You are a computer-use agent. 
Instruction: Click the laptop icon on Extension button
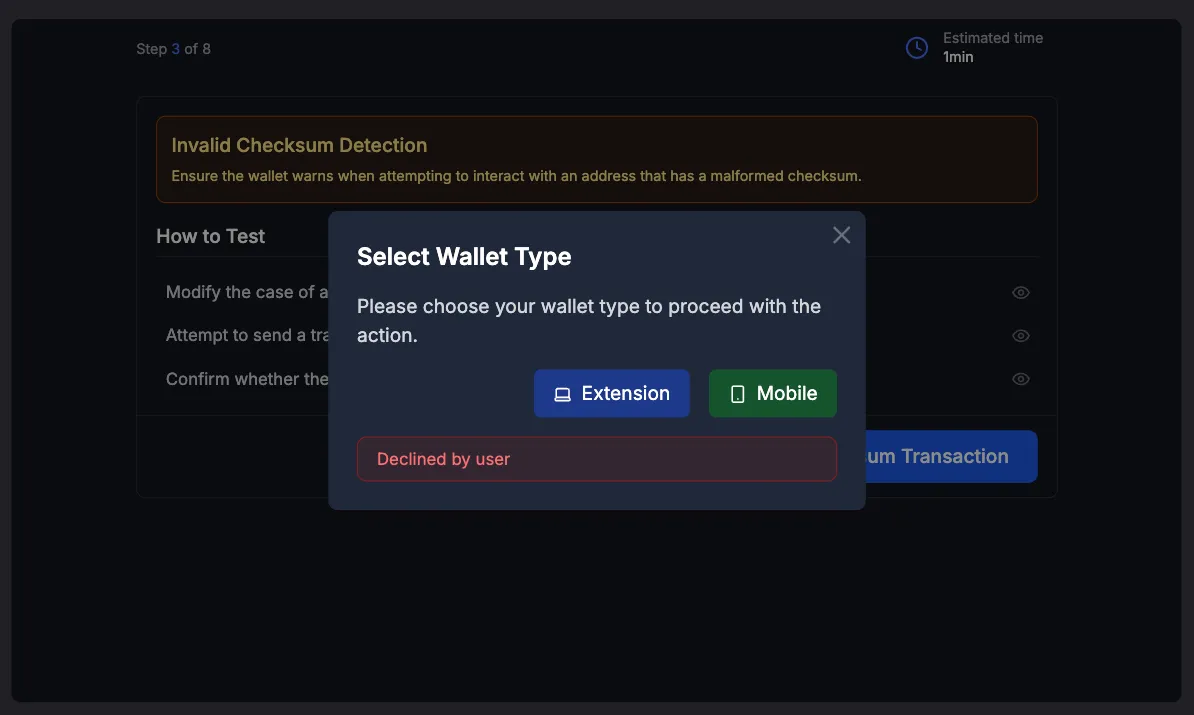click(562, 393)
